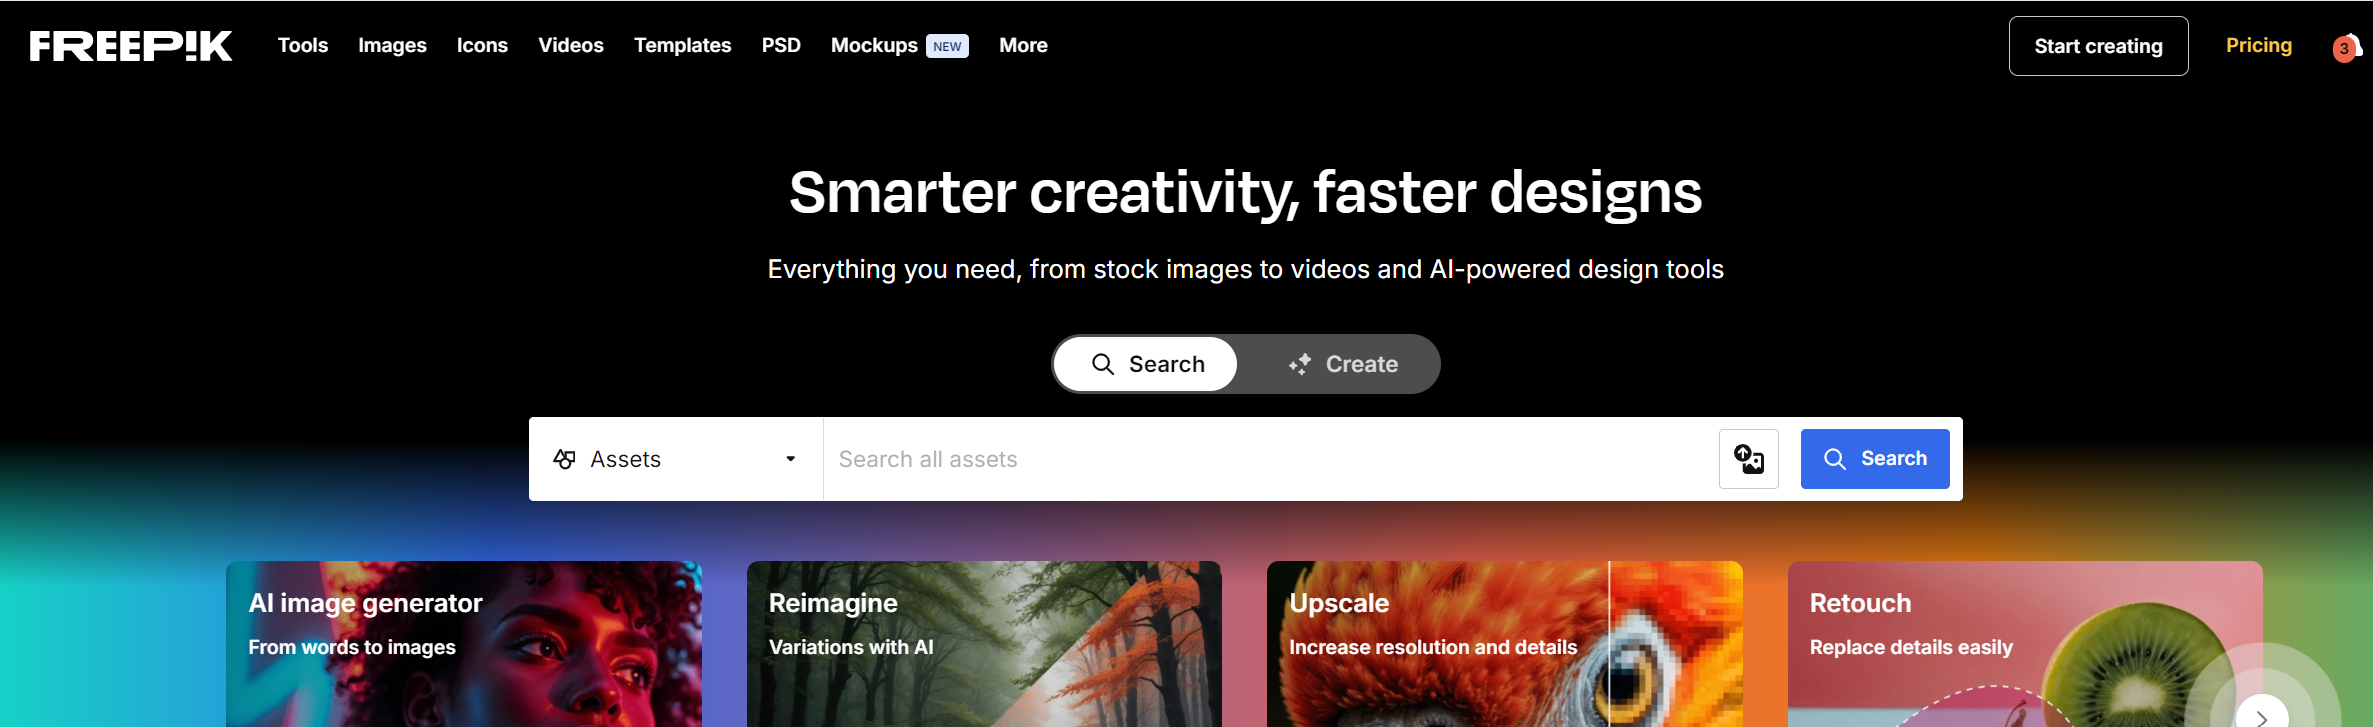Open the Mockups menu item
The image size is (2373, 727).
pyautogui.click(x=874, y=45)
